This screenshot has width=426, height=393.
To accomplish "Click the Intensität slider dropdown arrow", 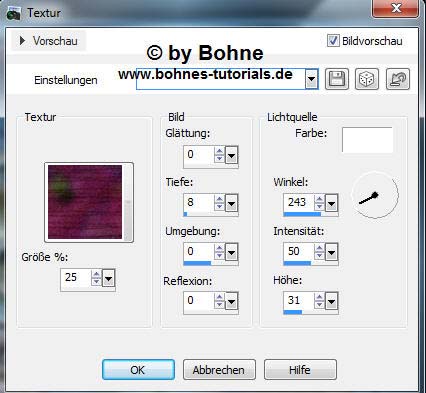I will (x=331, y=252).
